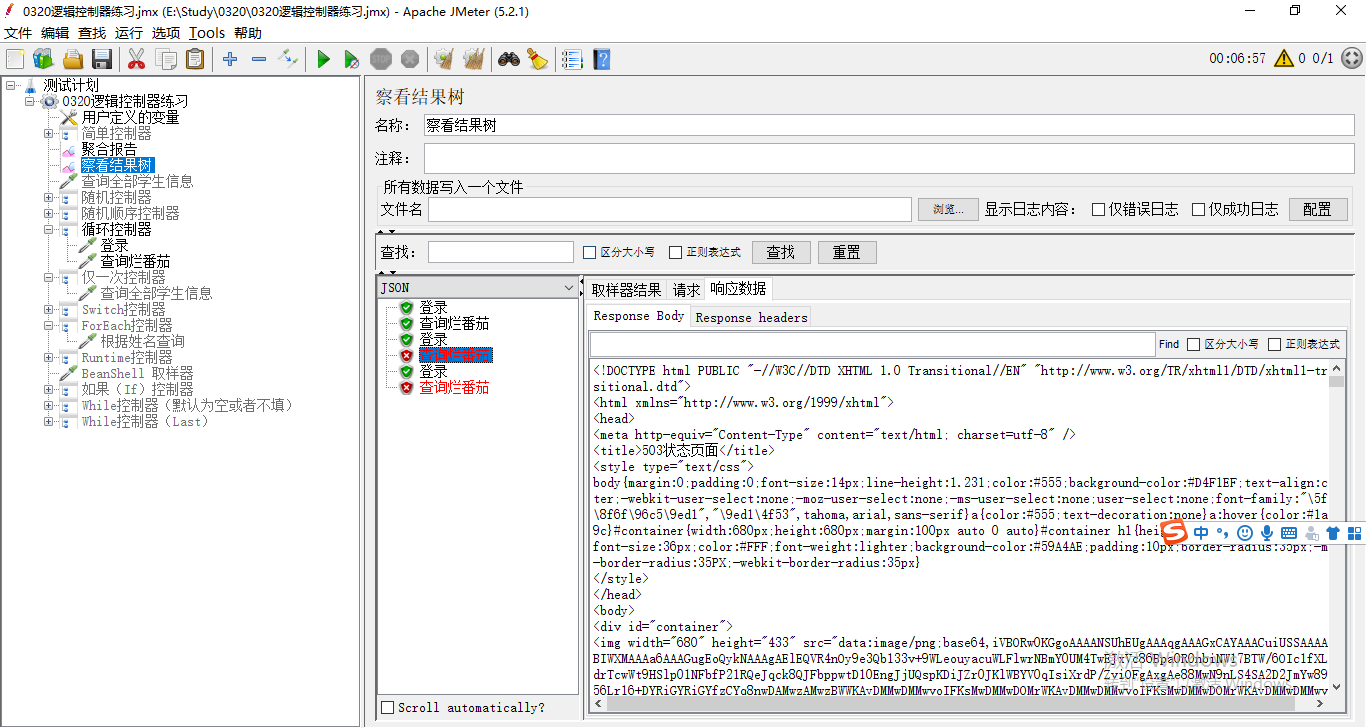Collapse the 测试计划 root node
This screenshot has width=1366, height=728.
pyautogui.click(x=9, y=85)
